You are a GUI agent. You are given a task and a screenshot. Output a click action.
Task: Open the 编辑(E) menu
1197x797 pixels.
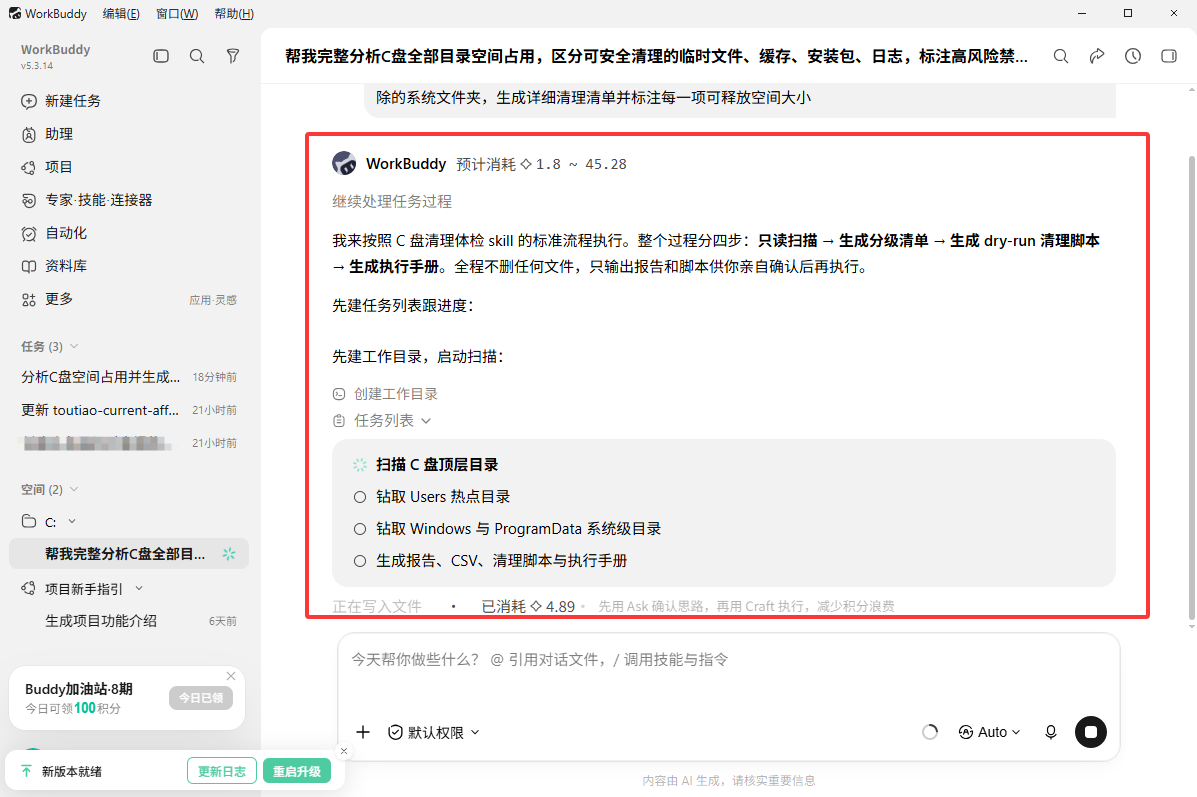click(x=121, y=14)
